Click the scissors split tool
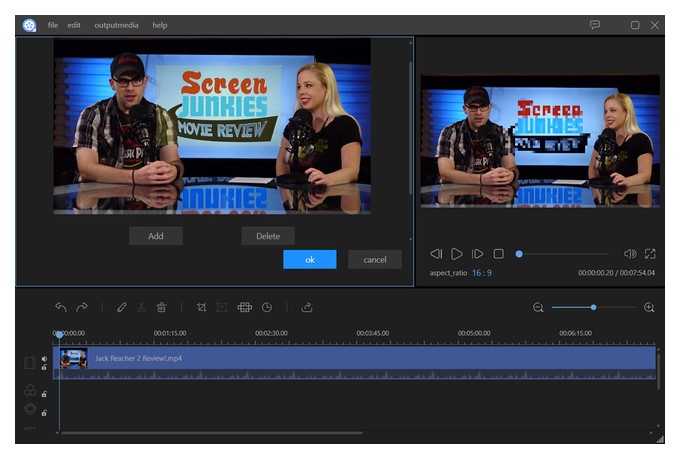 (141, 308)
